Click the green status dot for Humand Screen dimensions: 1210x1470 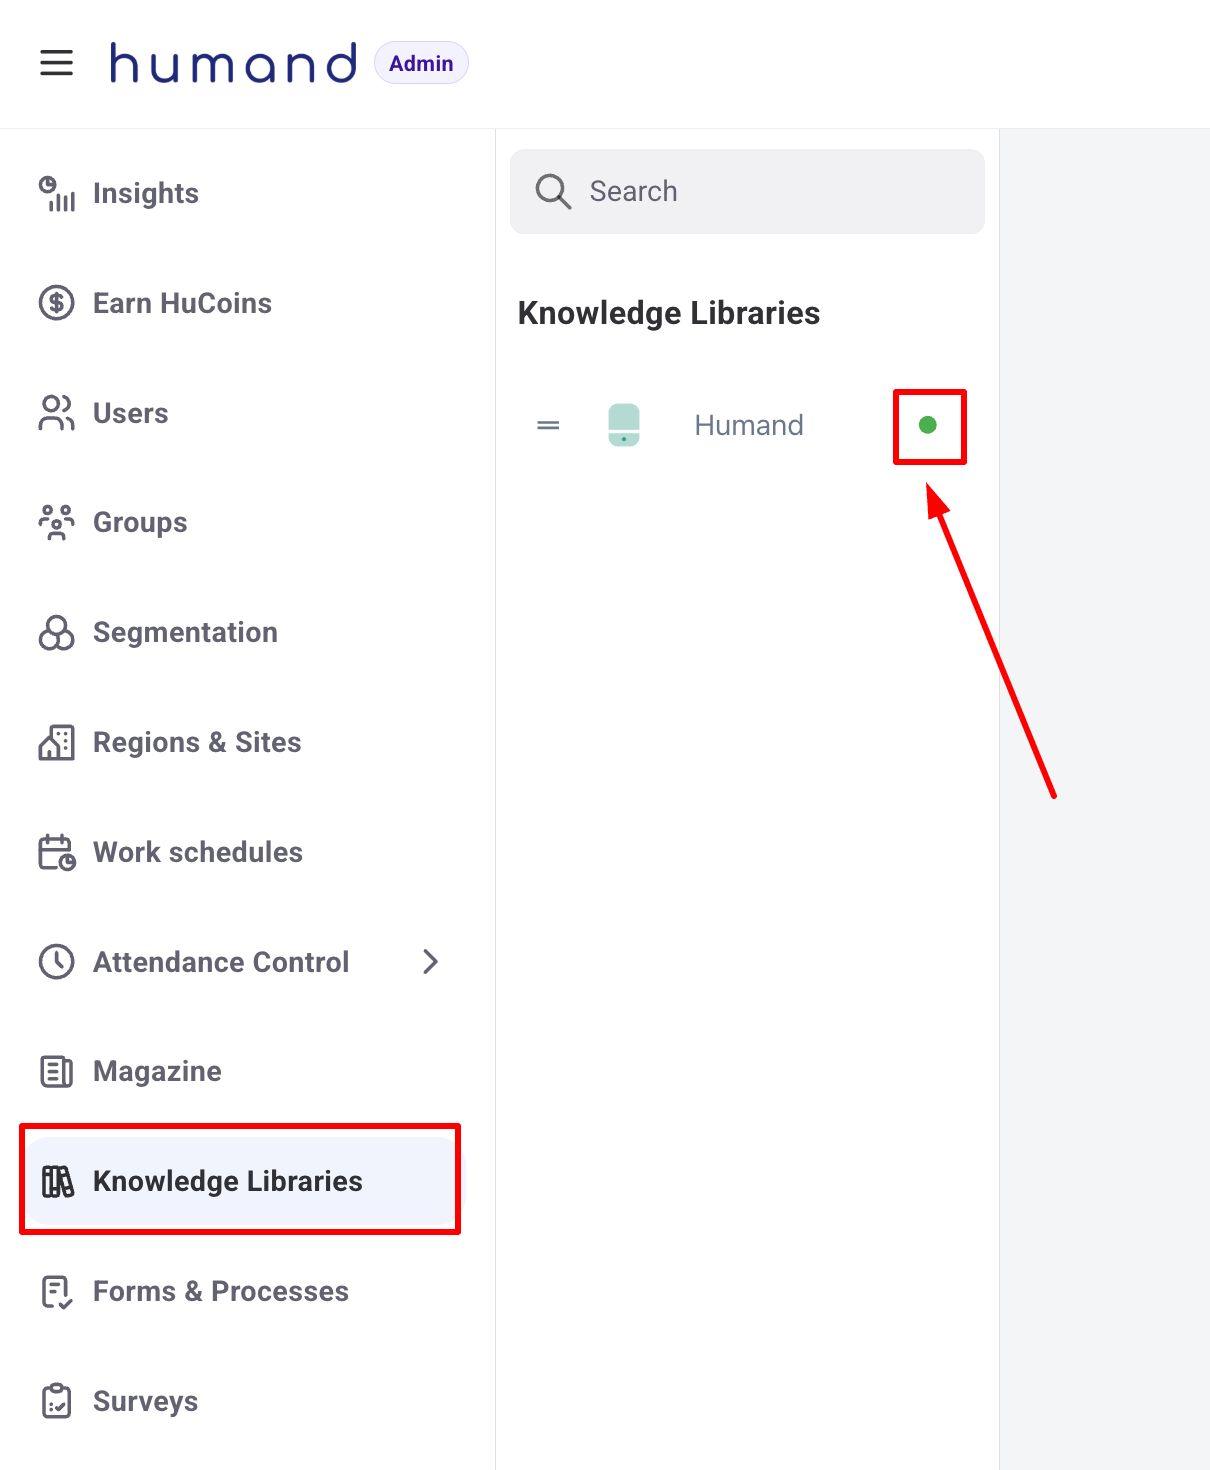(928, 425)
